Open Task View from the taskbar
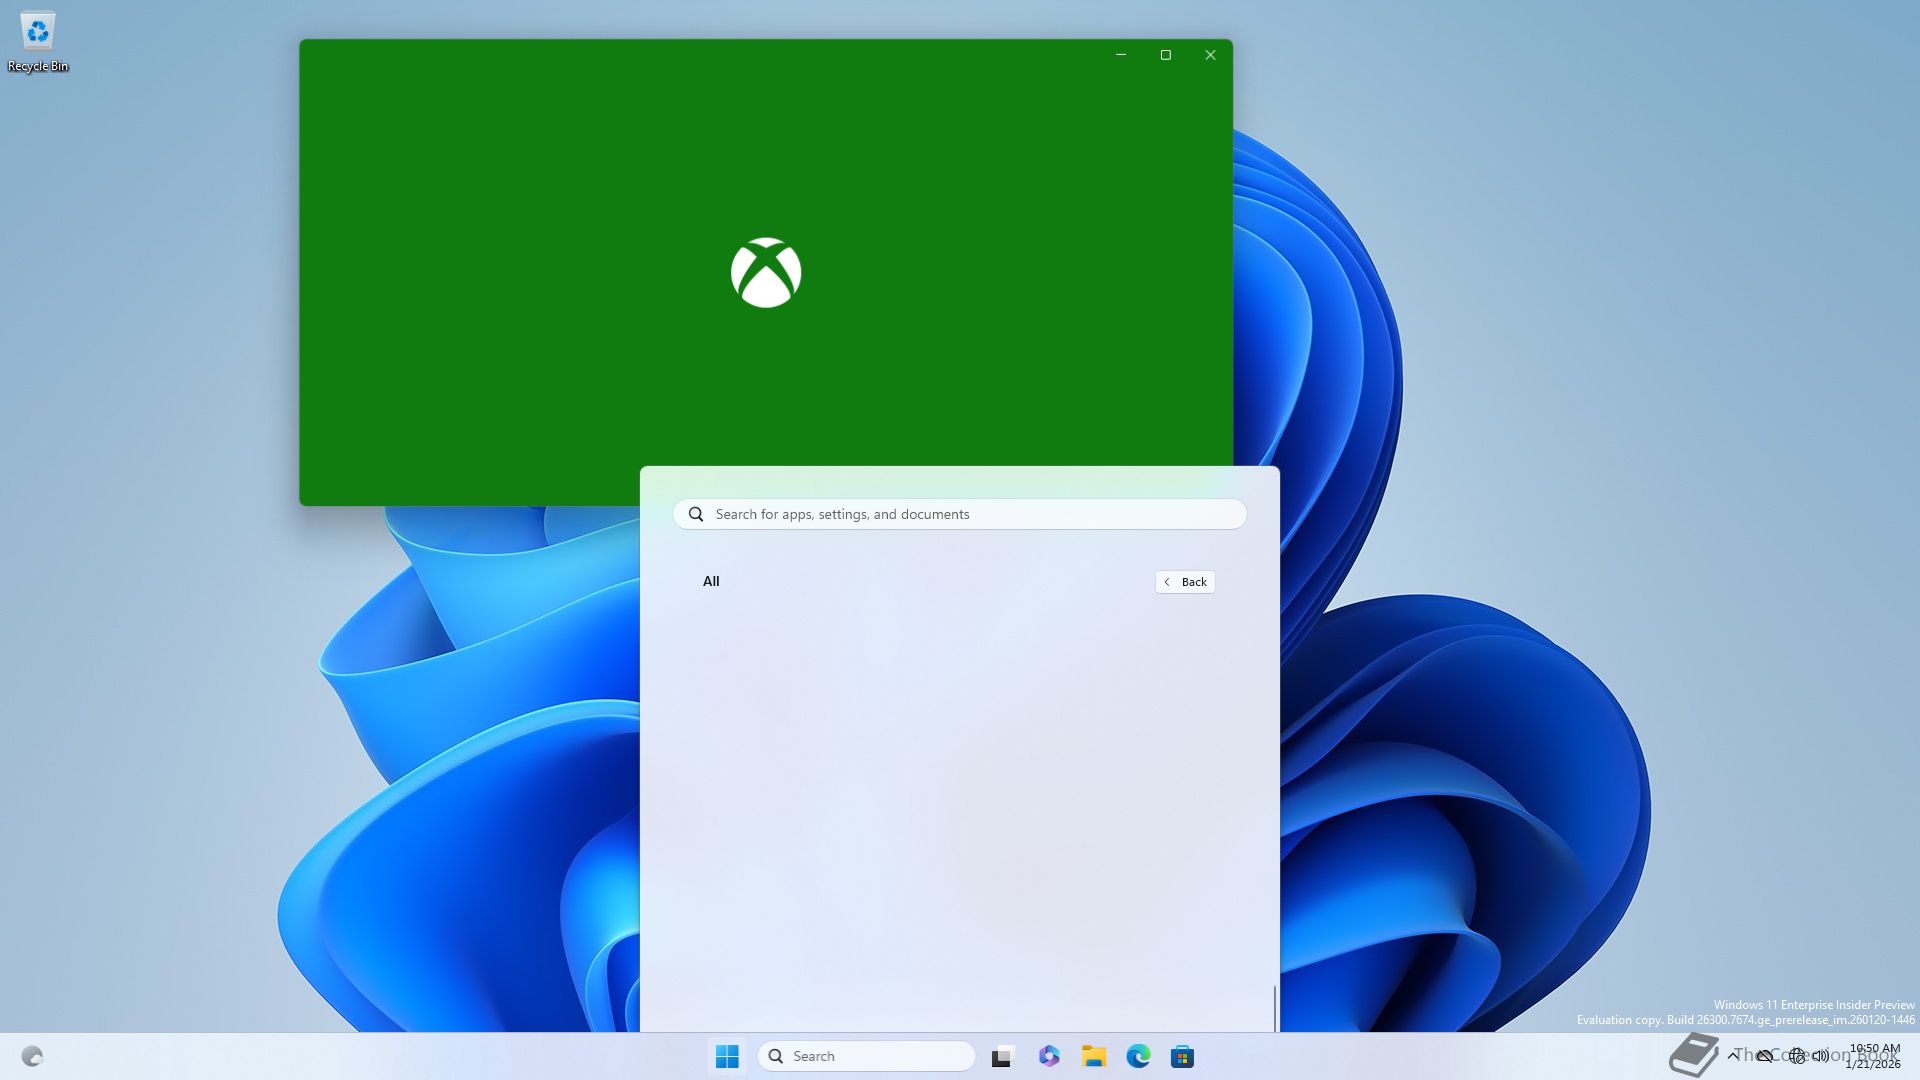This screenshot has width=1920, height=1080. pos(1002,1056)
